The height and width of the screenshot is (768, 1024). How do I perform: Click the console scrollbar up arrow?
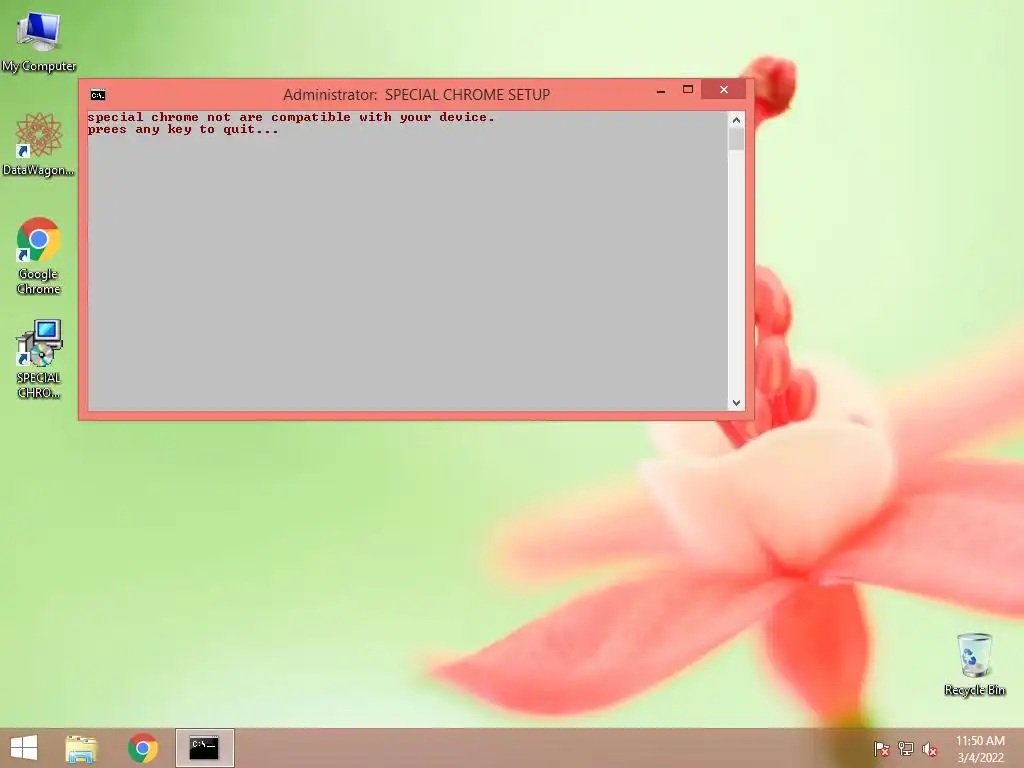pos(736,120)
